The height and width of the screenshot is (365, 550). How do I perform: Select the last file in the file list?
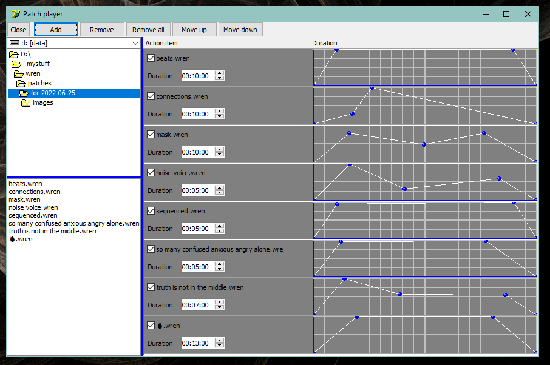[21, 239]
